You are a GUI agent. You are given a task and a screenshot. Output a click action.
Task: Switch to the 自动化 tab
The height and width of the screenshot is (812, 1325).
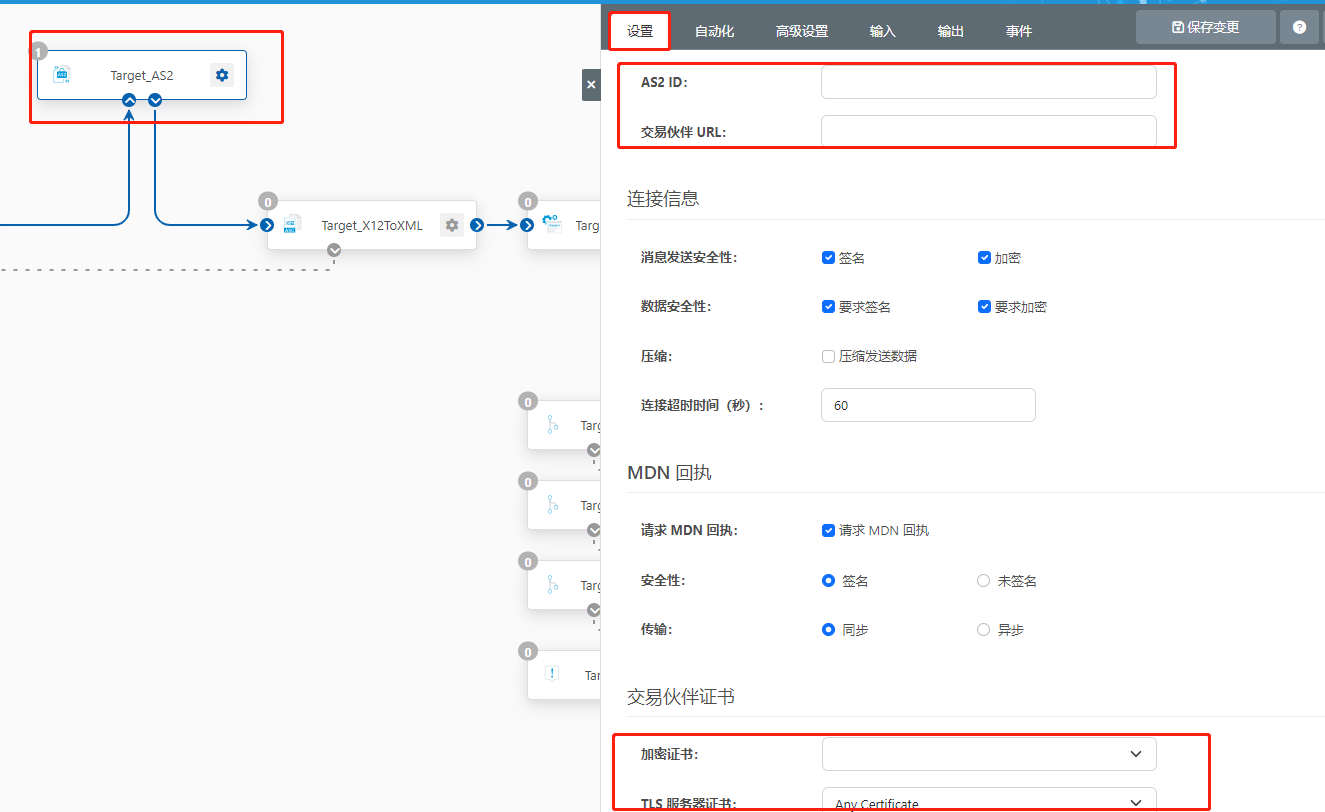(x=714, y=31)
